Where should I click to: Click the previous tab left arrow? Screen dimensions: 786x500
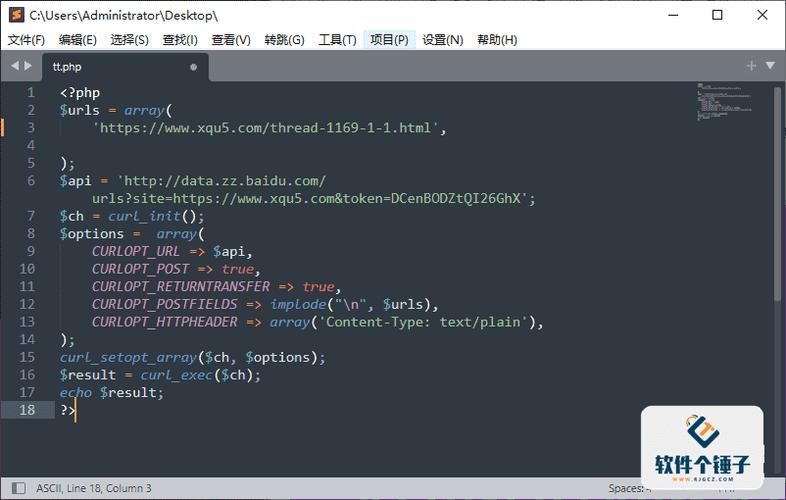(15, 66)
